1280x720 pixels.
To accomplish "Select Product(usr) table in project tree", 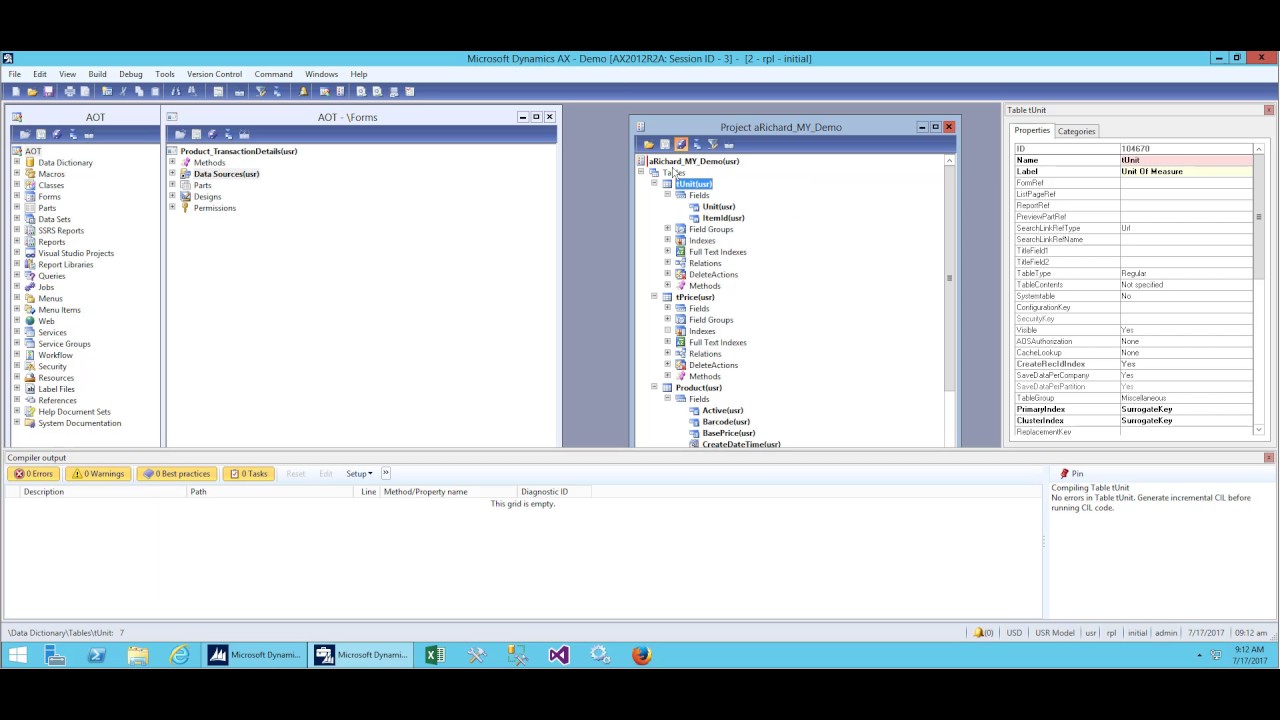I will pos(698,388).
